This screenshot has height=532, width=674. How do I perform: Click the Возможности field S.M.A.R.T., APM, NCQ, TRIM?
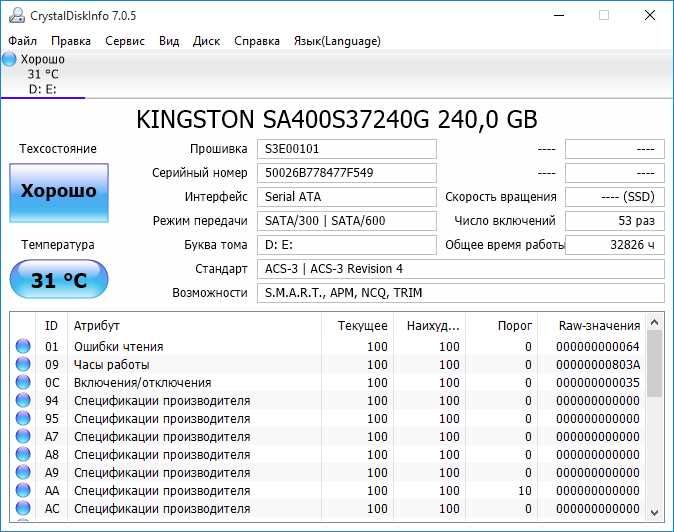461,293
